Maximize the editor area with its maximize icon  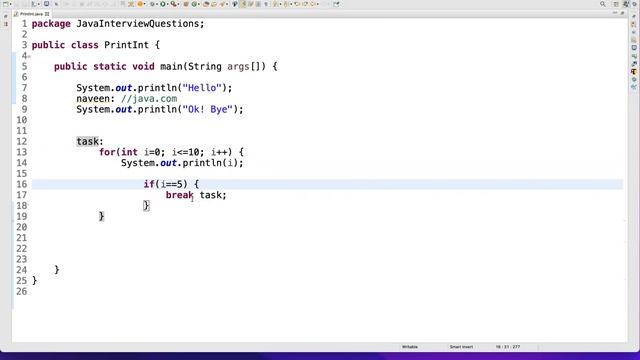pos(622,13)
